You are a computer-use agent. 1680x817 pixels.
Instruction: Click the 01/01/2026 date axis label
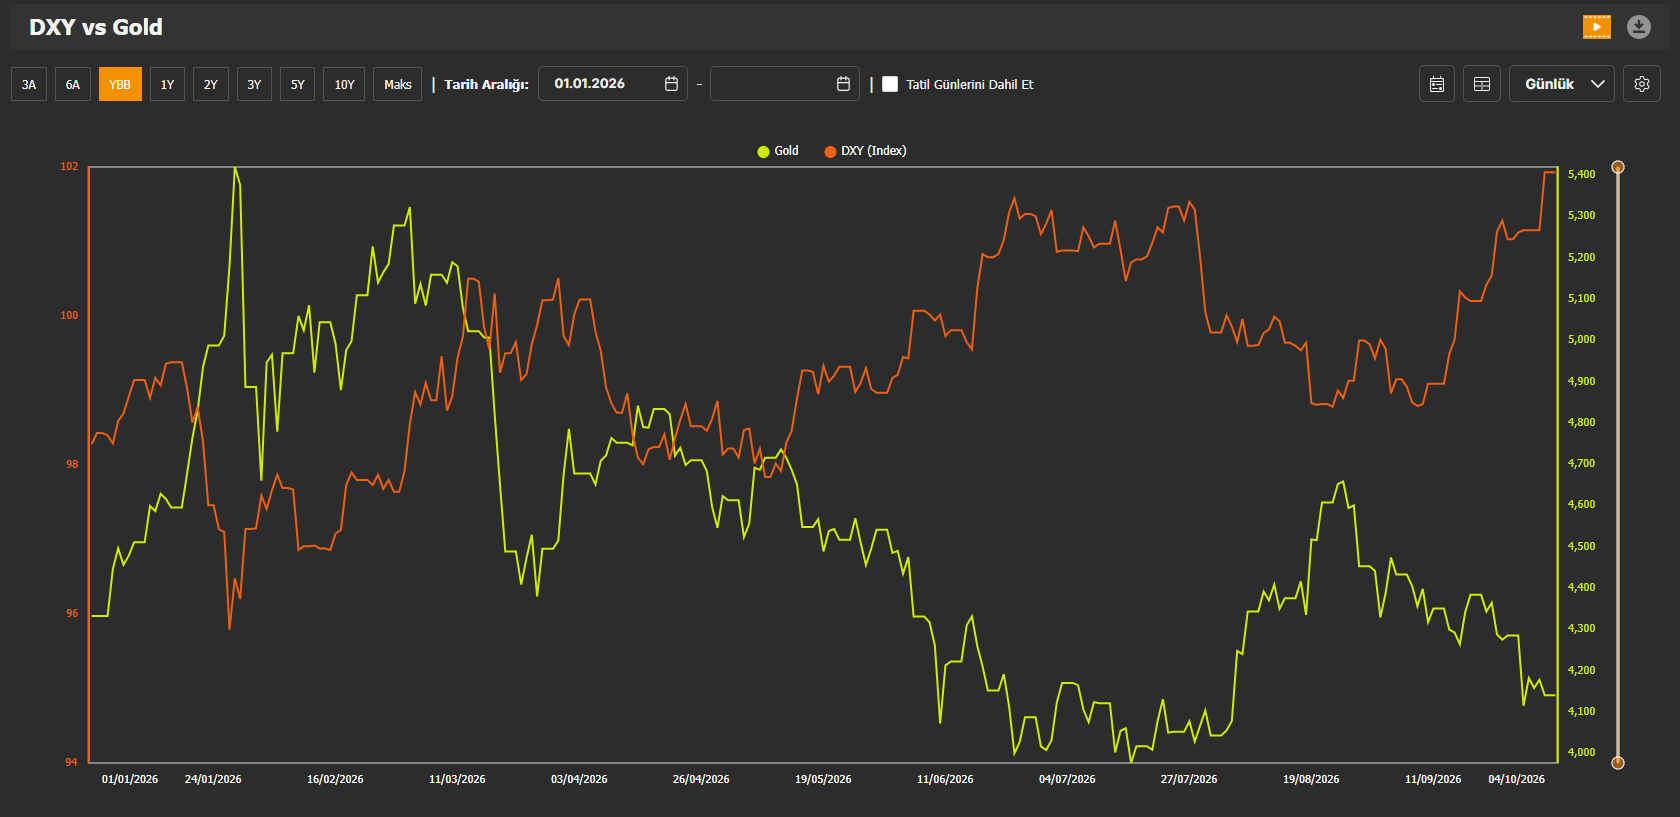pyautogui.click(x=130, y=779)
